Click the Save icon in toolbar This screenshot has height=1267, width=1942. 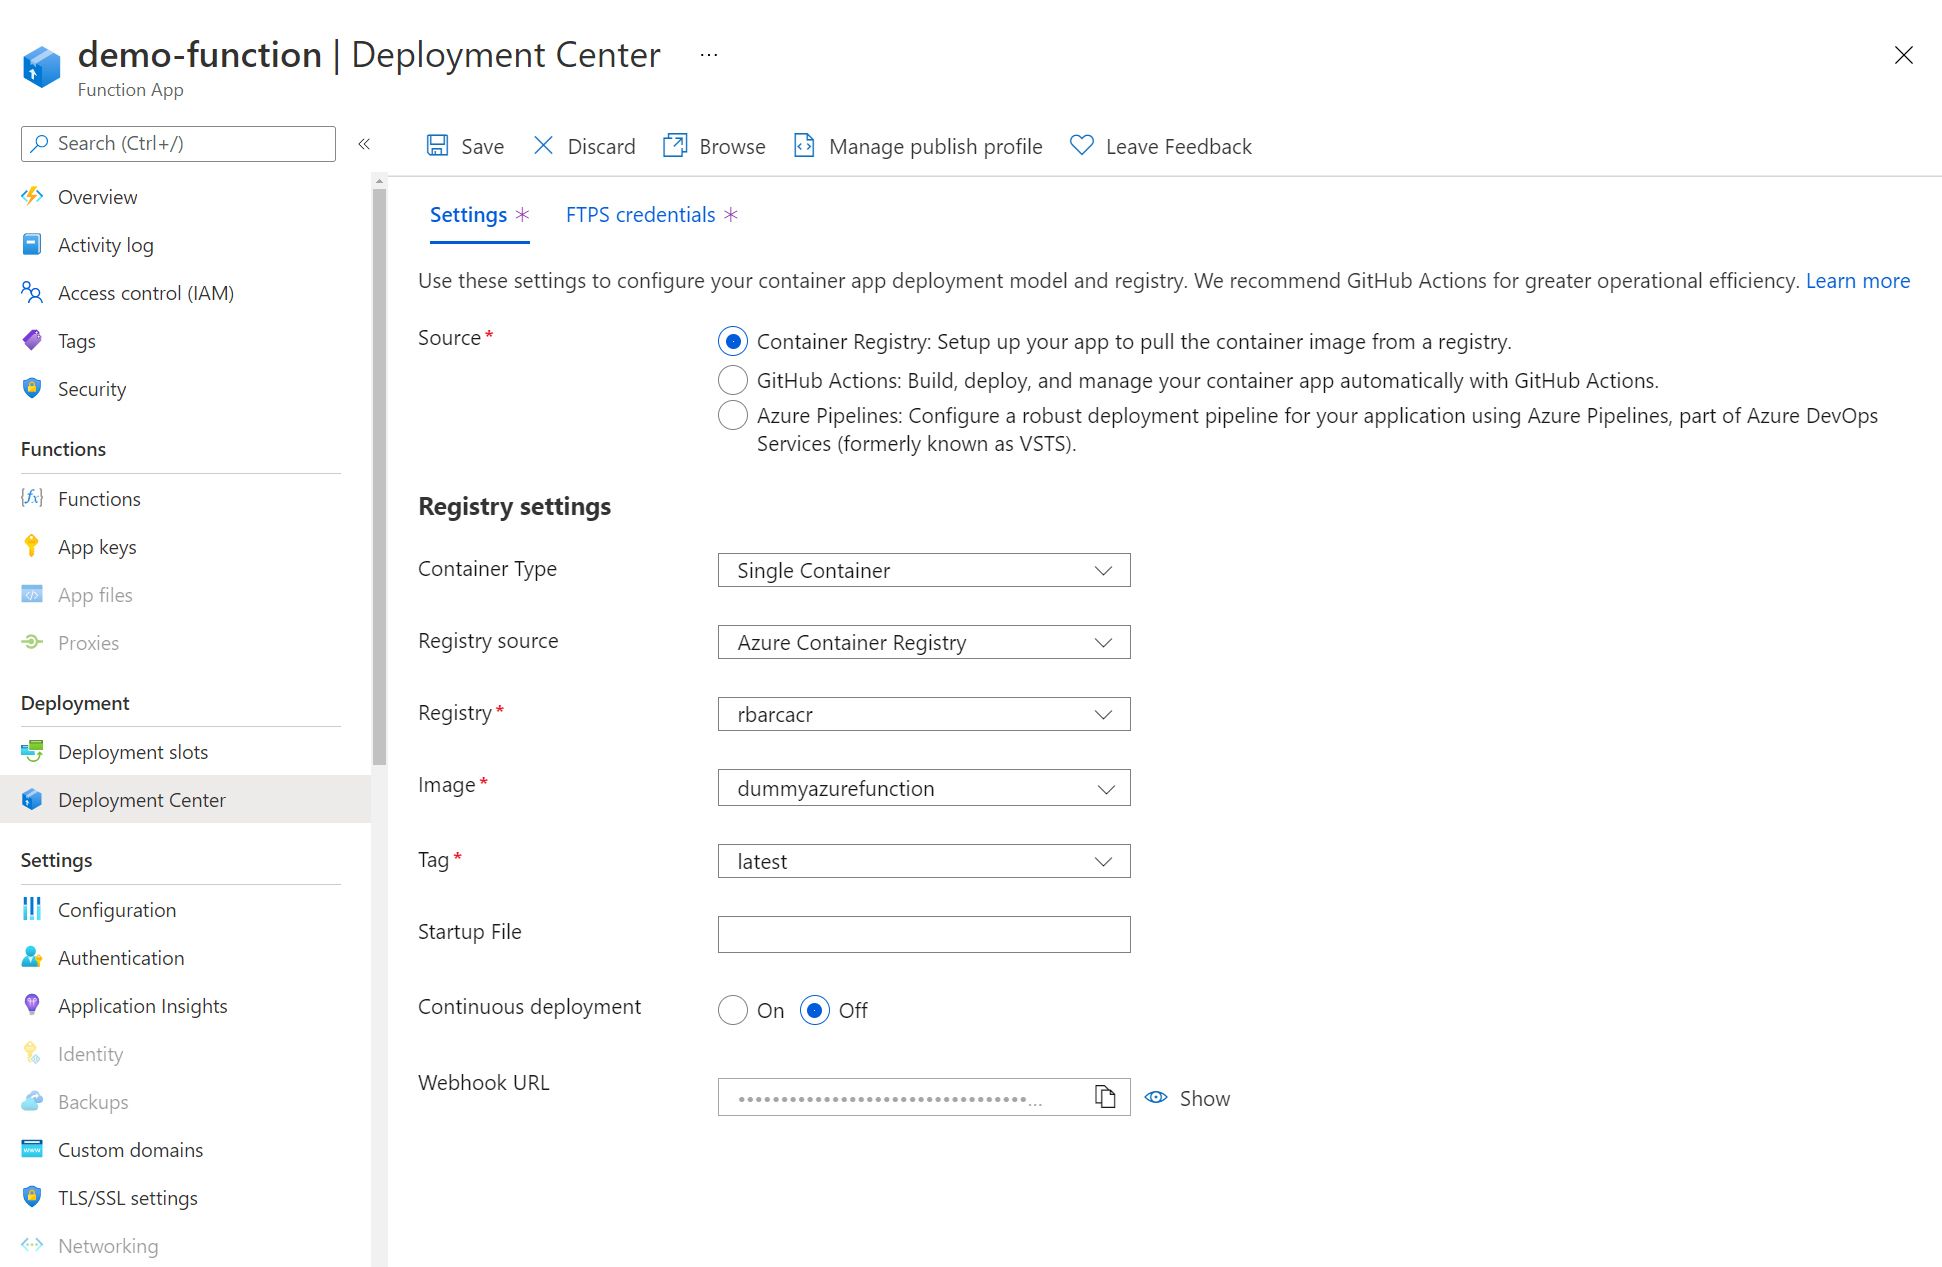click(439, 146)
